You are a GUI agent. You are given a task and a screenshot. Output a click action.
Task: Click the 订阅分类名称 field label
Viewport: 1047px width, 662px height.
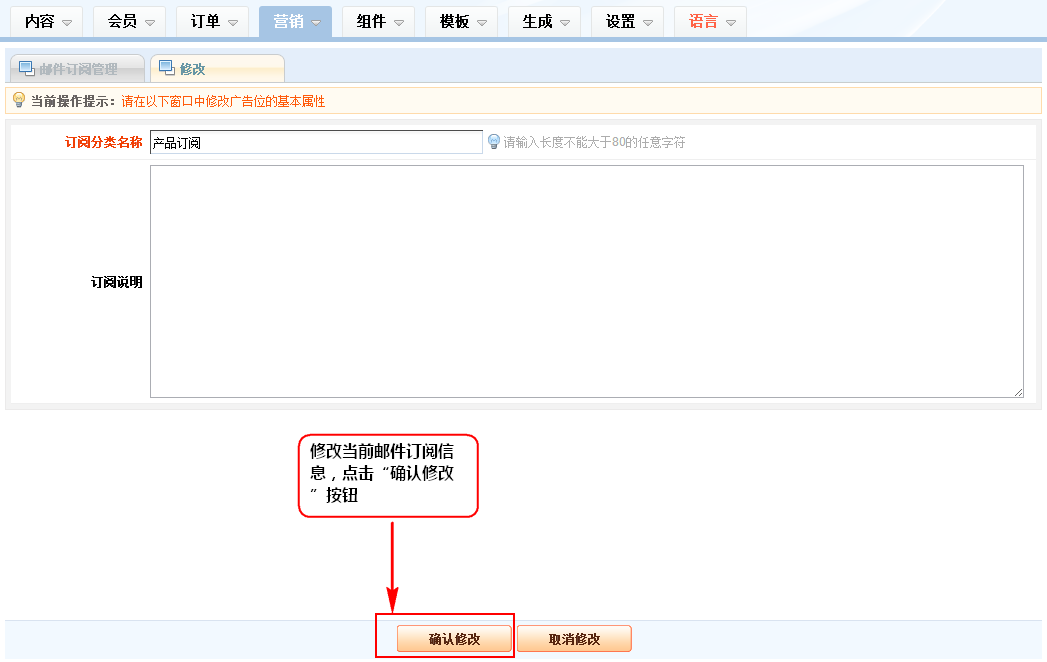(103, 143)
